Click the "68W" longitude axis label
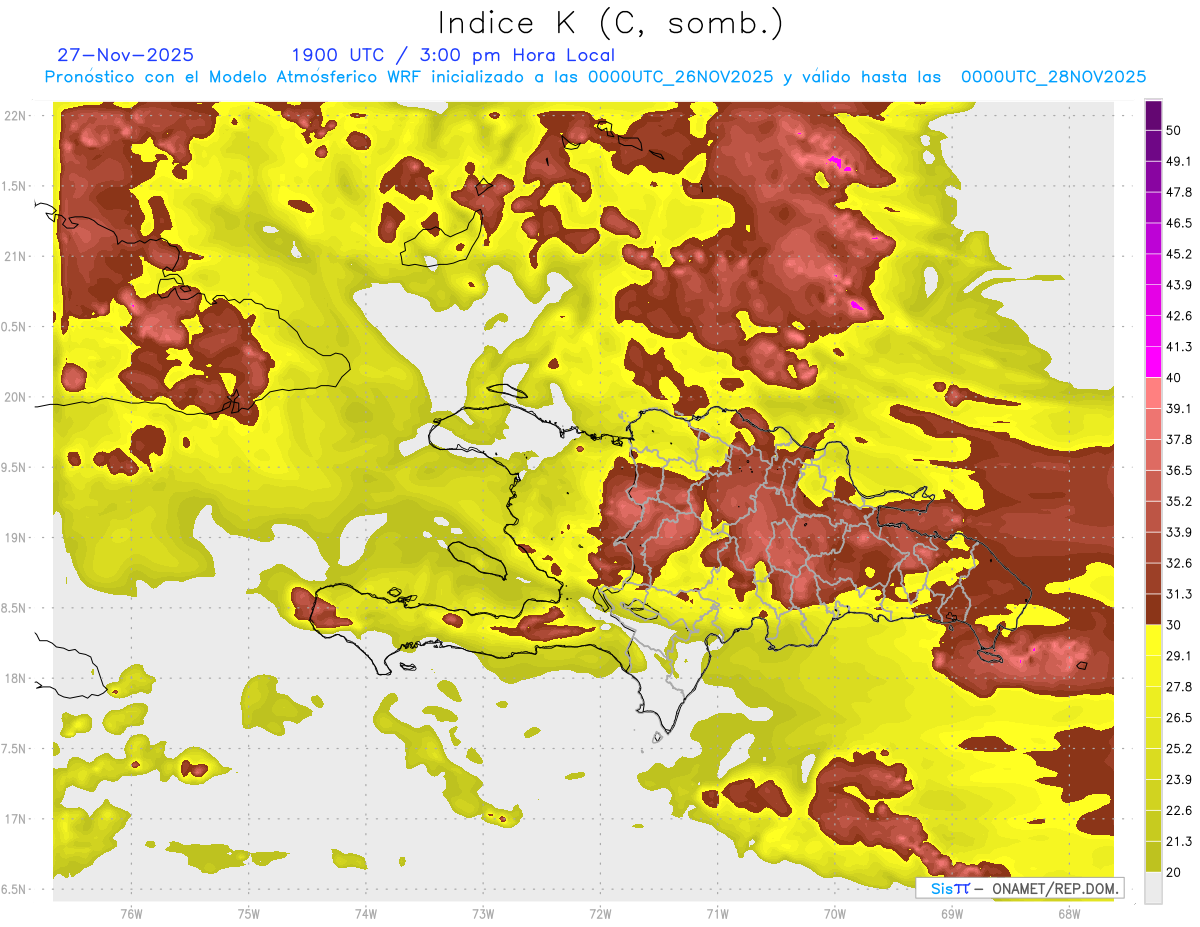 [1068, 913]
